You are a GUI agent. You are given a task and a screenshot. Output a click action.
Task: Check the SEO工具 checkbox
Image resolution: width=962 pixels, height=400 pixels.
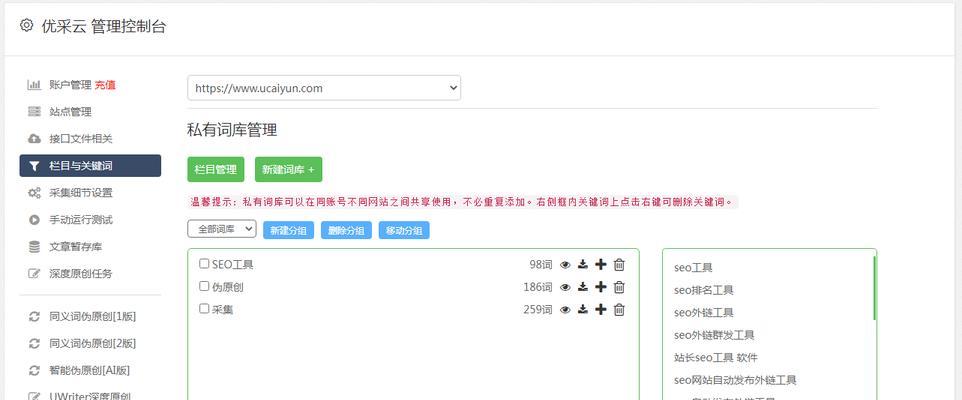[x=204, y=263]
